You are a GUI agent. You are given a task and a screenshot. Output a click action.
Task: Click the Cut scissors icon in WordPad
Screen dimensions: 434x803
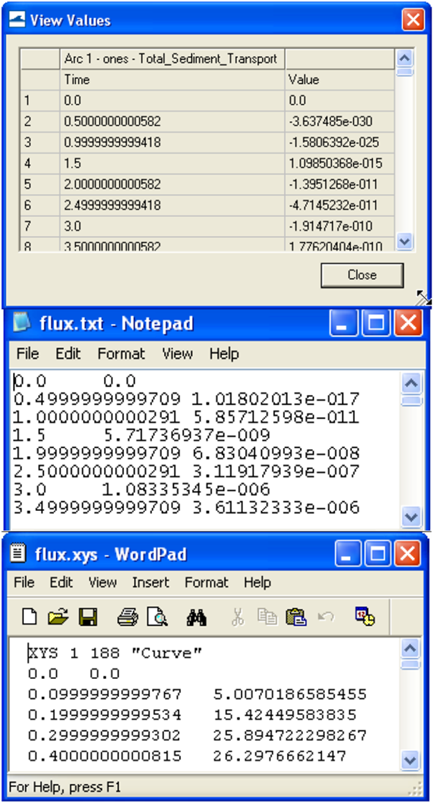(x=237, y=616)
